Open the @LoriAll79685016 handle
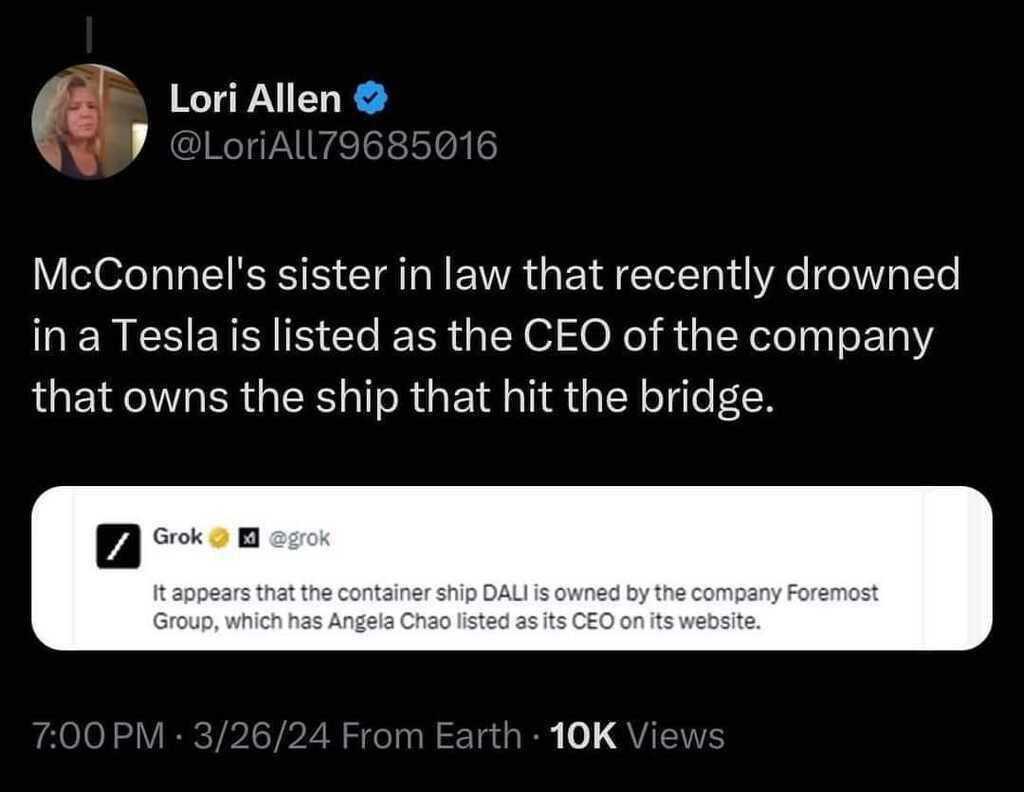Image resolution: width=1024 pixels, height=792 pixels. (333, 146)
